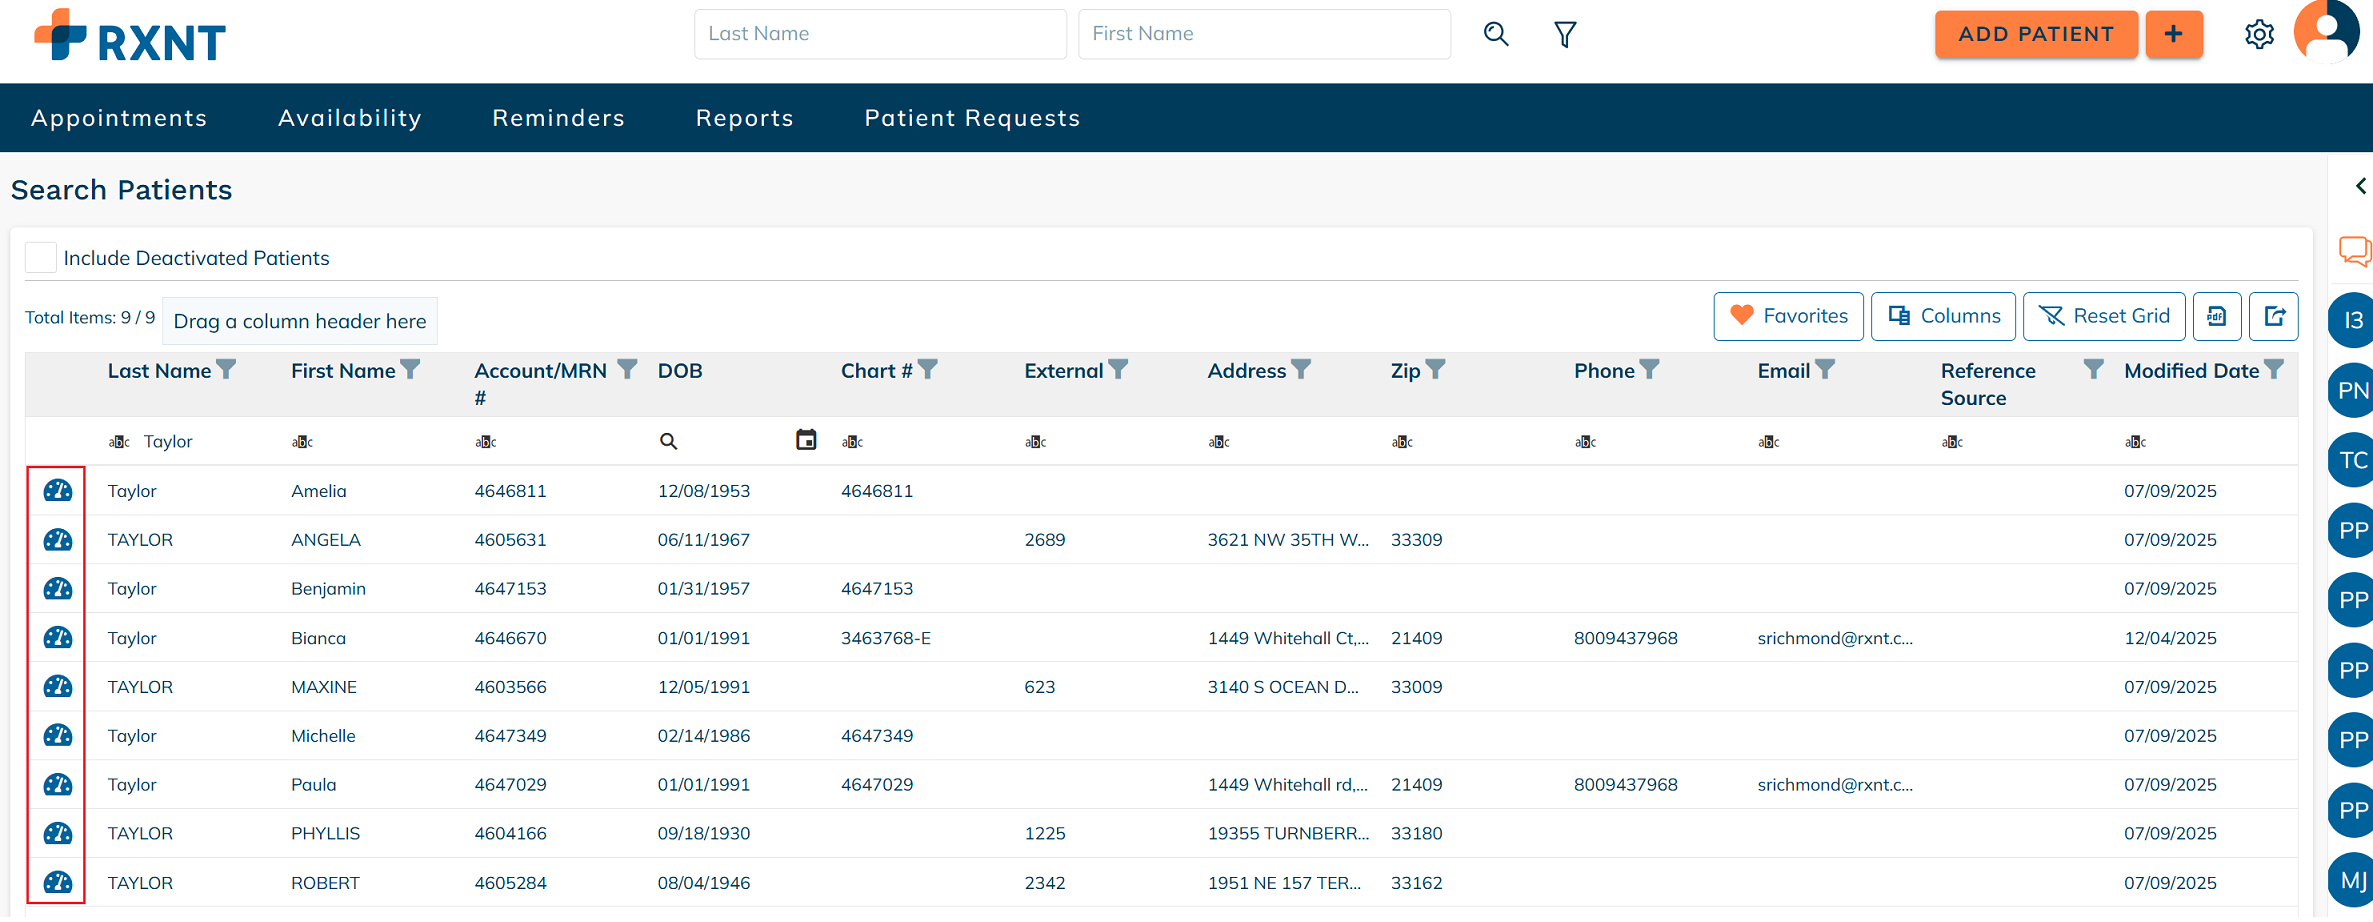The width and height of the screenshot is (2373, 922).
Task: Click the export share icon button
Action: [x=2274, y=317]
